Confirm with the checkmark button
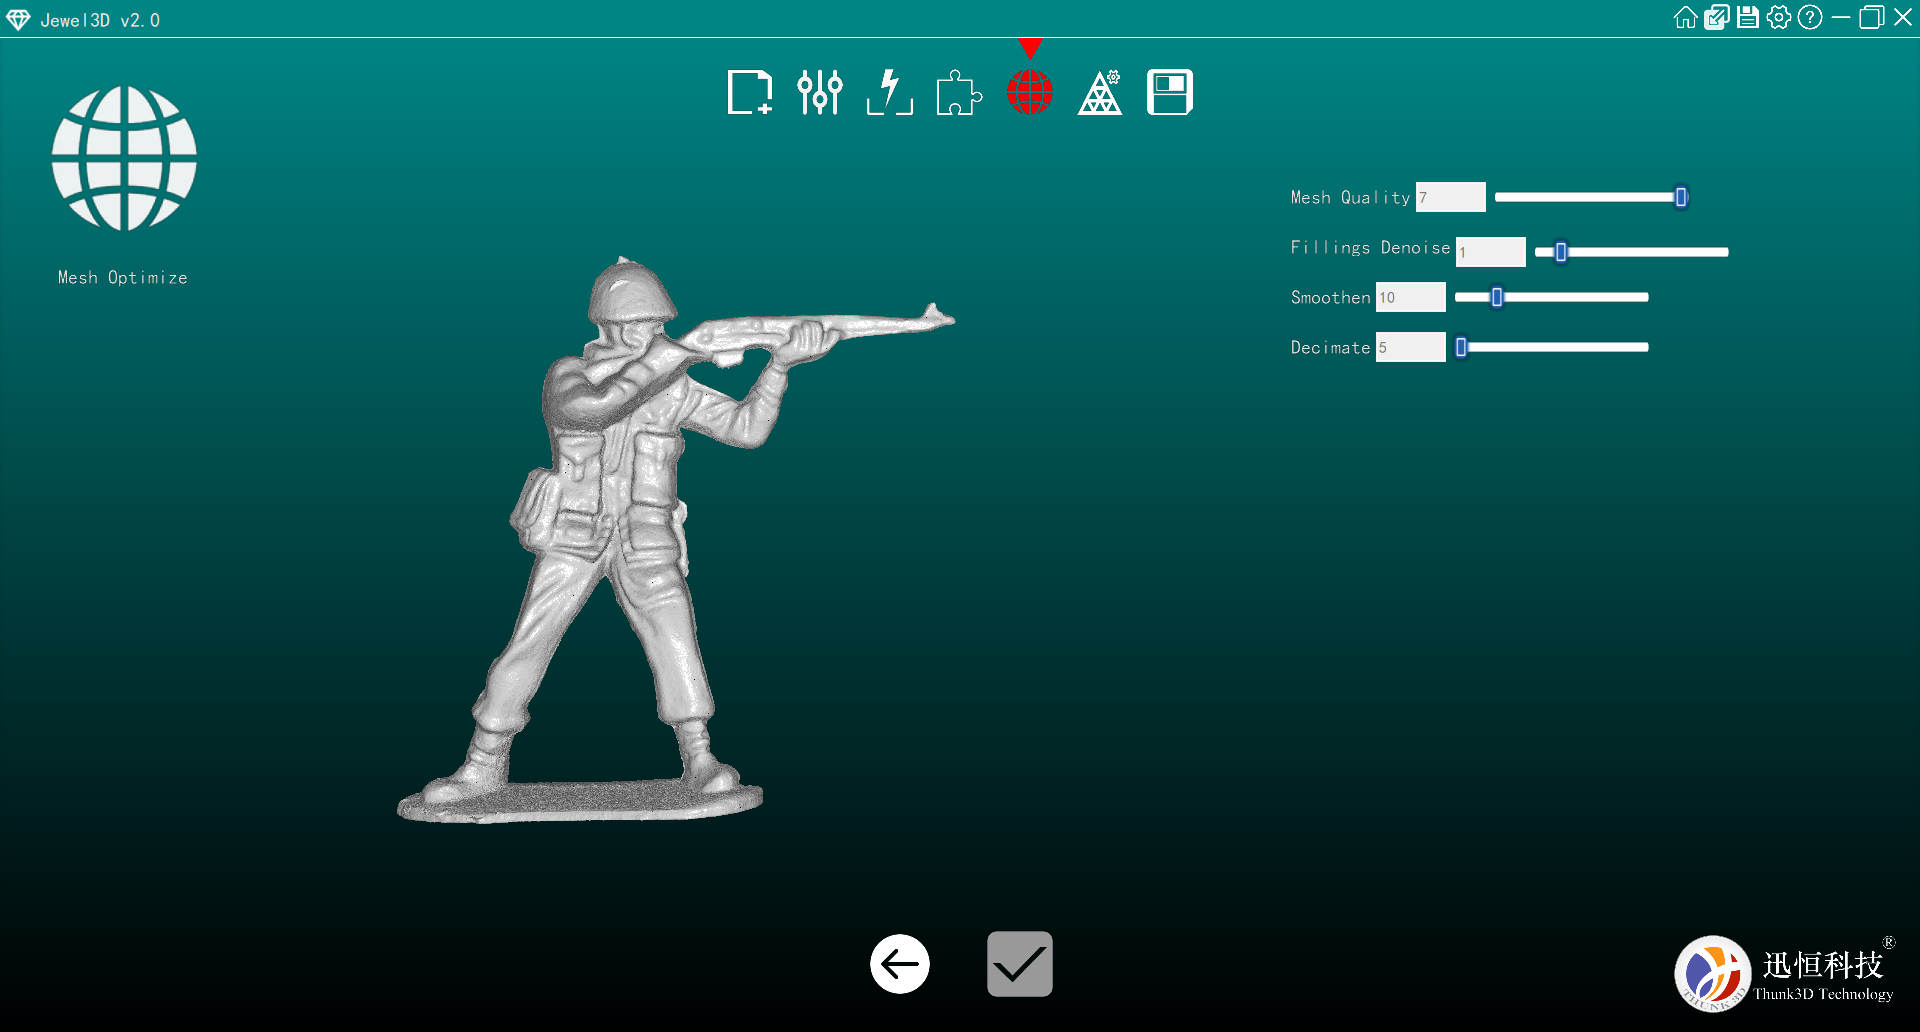Viewport: 1920px width, 1032px height. point(1019,964)
